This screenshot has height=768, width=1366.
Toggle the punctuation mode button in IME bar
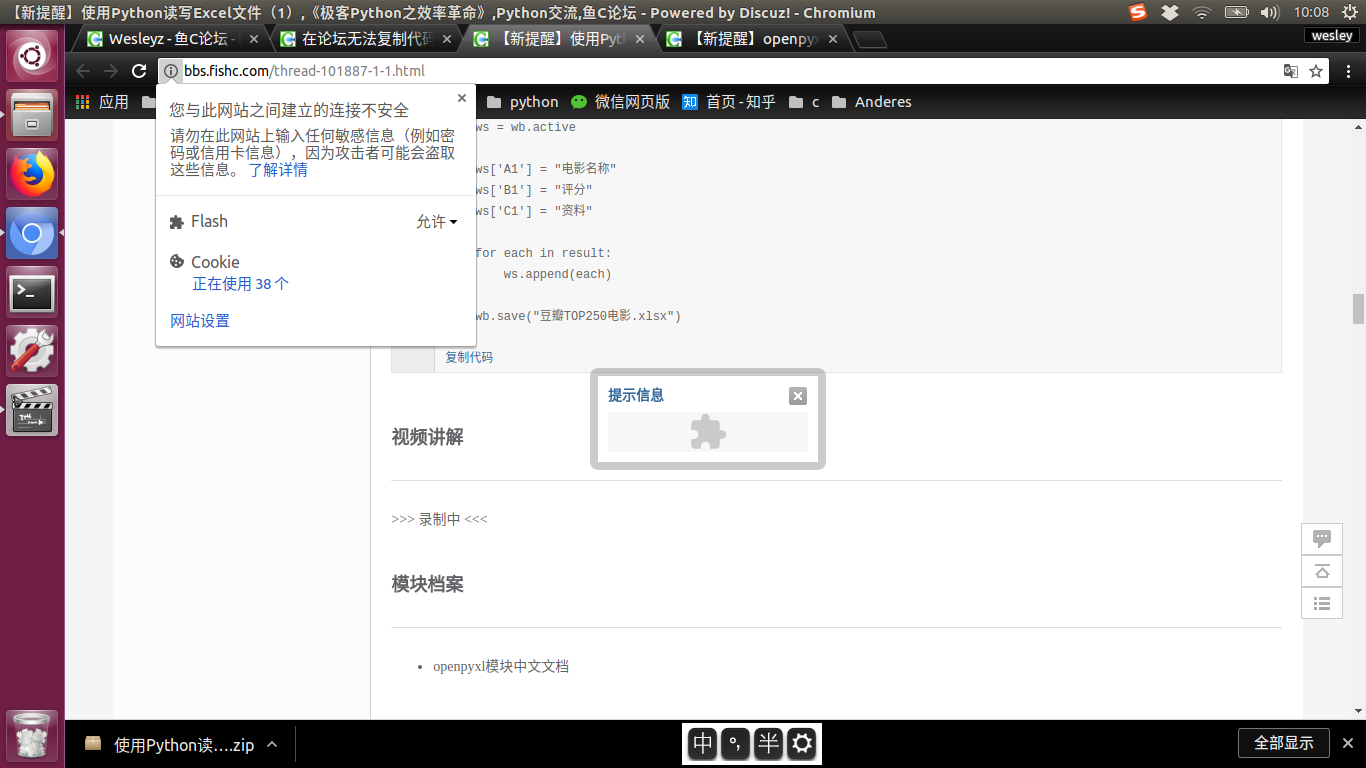(x=735, y=744)
